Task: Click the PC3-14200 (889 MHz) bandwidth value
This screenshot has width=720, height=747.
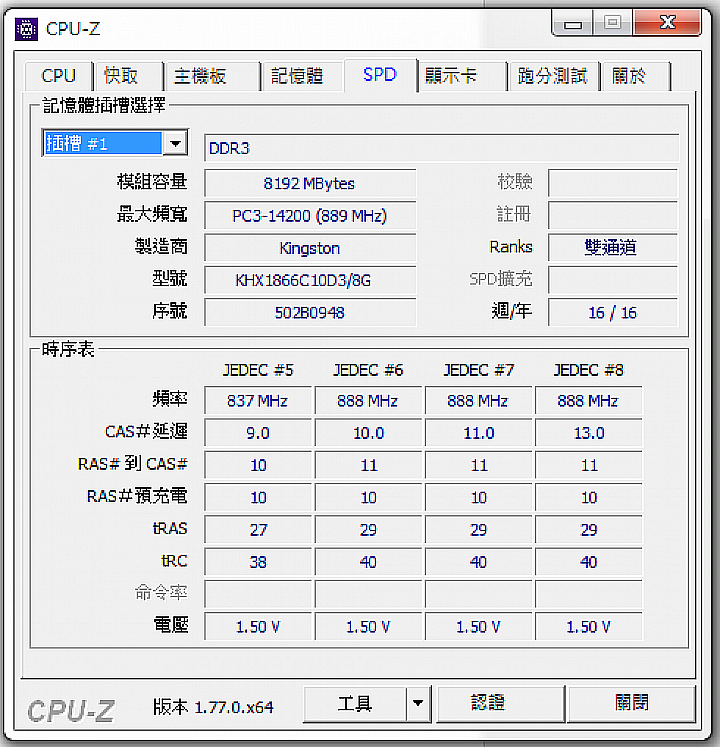Action: (310, 216)
